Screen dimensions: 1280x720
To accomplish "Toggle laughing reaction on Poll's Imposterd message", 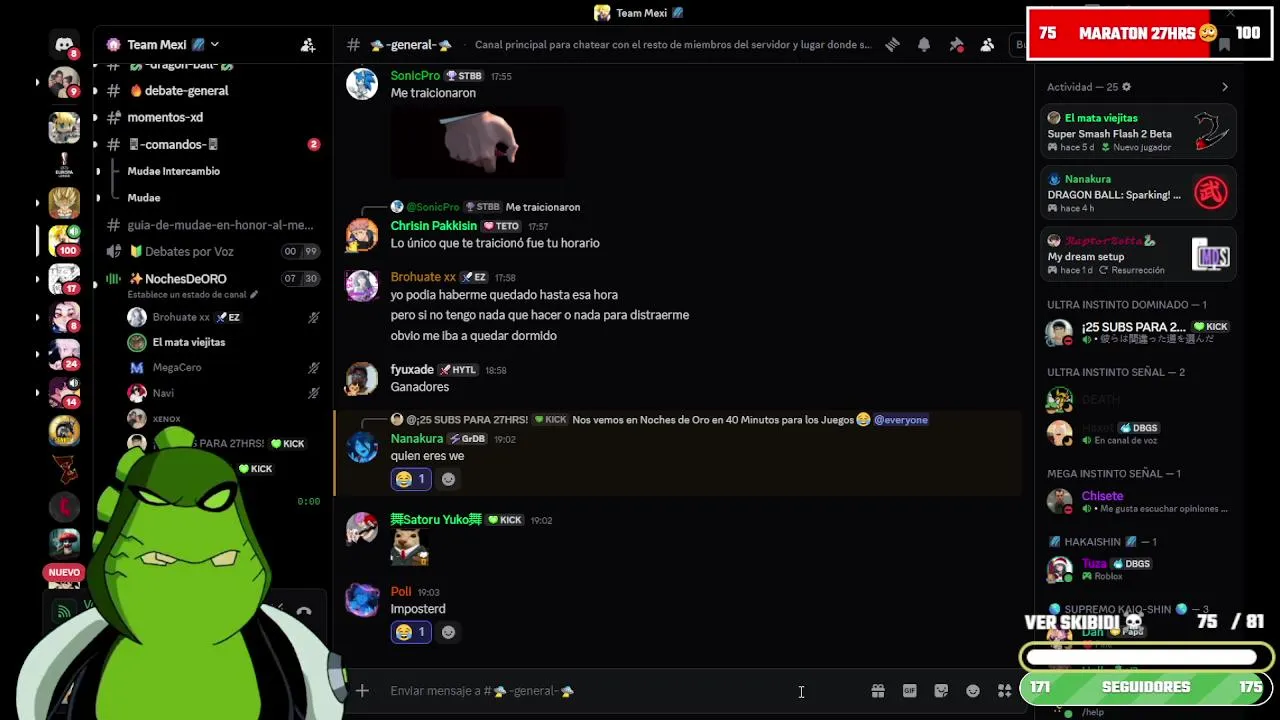I will 411,632.
